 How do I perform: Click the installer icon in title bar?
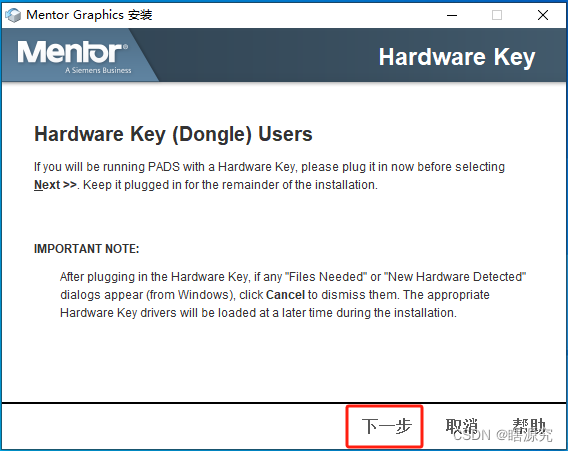pyautogui.click(x=13, y=15)
